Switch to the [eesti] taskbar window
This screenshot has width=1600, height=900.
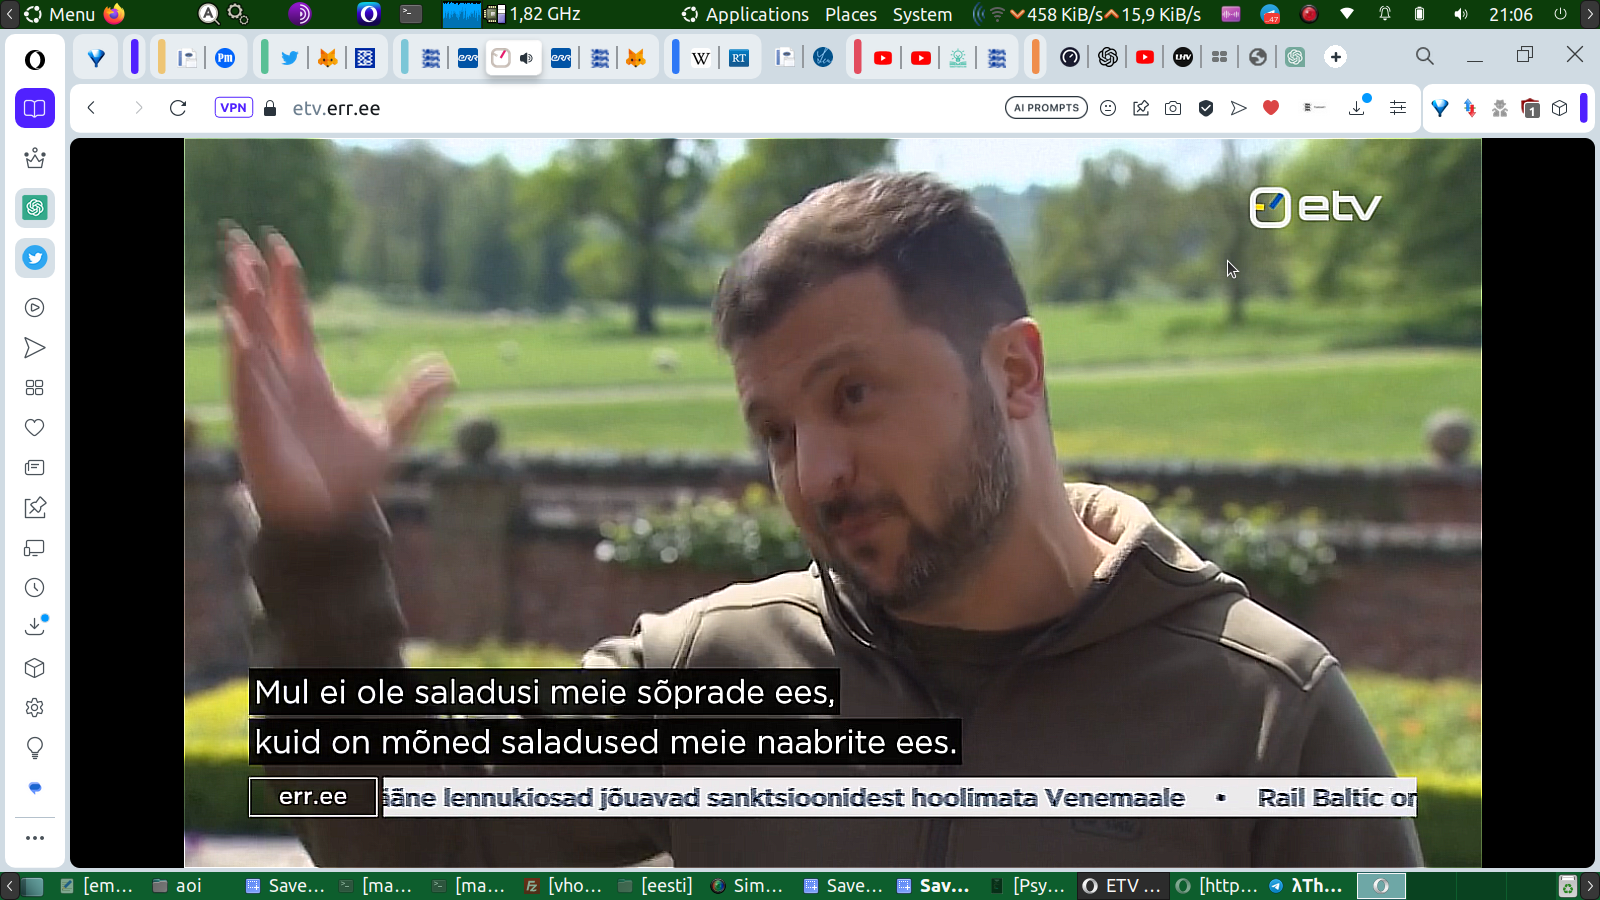(x=656, y=885)
